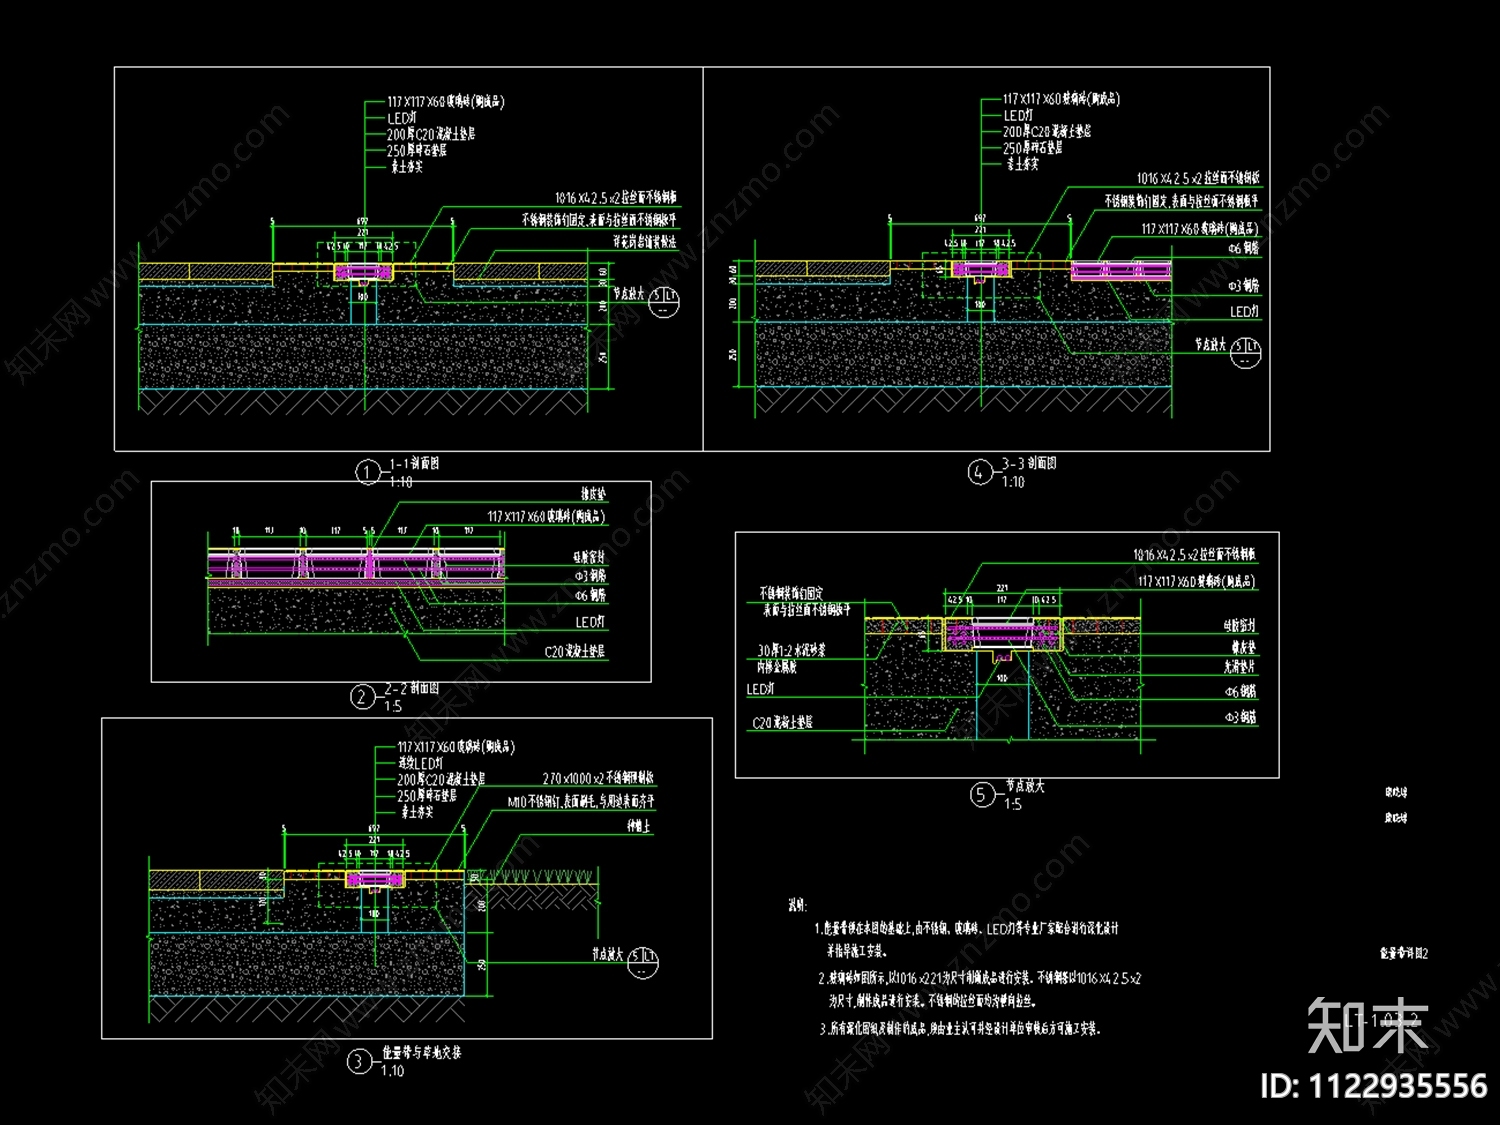Viewport: 1500px width, 1125px height.
Task: Click the '1:5' scale under drawing 5
Action: tap(1013, 804)
